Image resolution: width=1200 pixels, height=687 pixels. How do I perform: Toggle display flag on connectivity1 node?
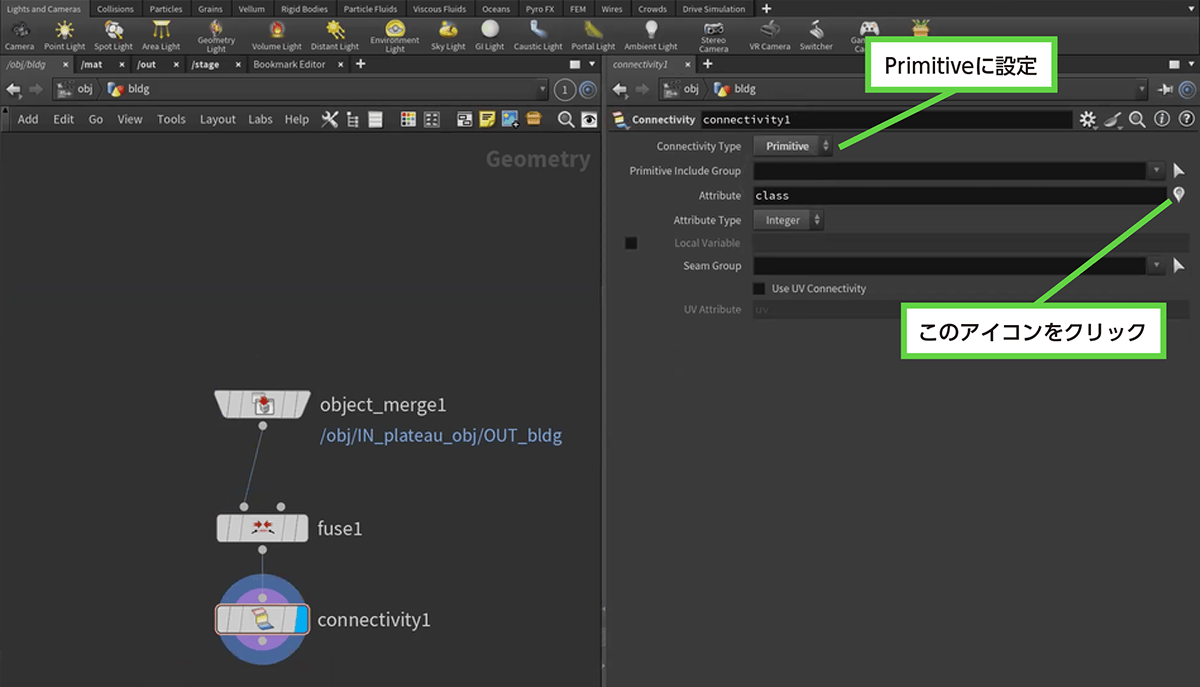click(x=299, y=620)
